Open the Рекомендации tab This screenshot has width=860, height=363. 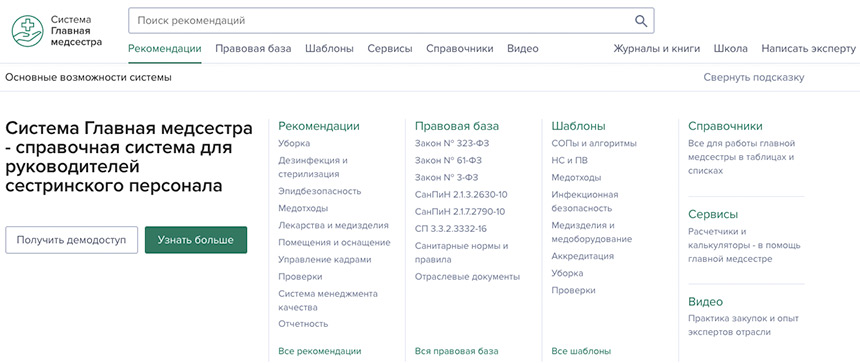(165, 48)
